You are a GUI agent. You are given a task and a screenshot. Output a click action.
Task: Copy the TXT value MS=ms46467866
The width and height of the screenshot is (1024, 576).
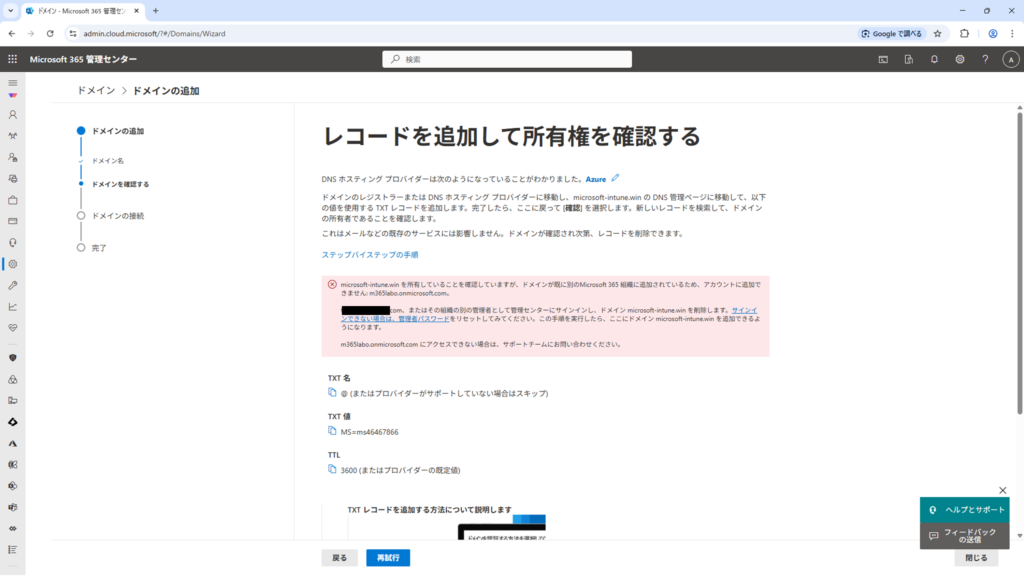332,431
